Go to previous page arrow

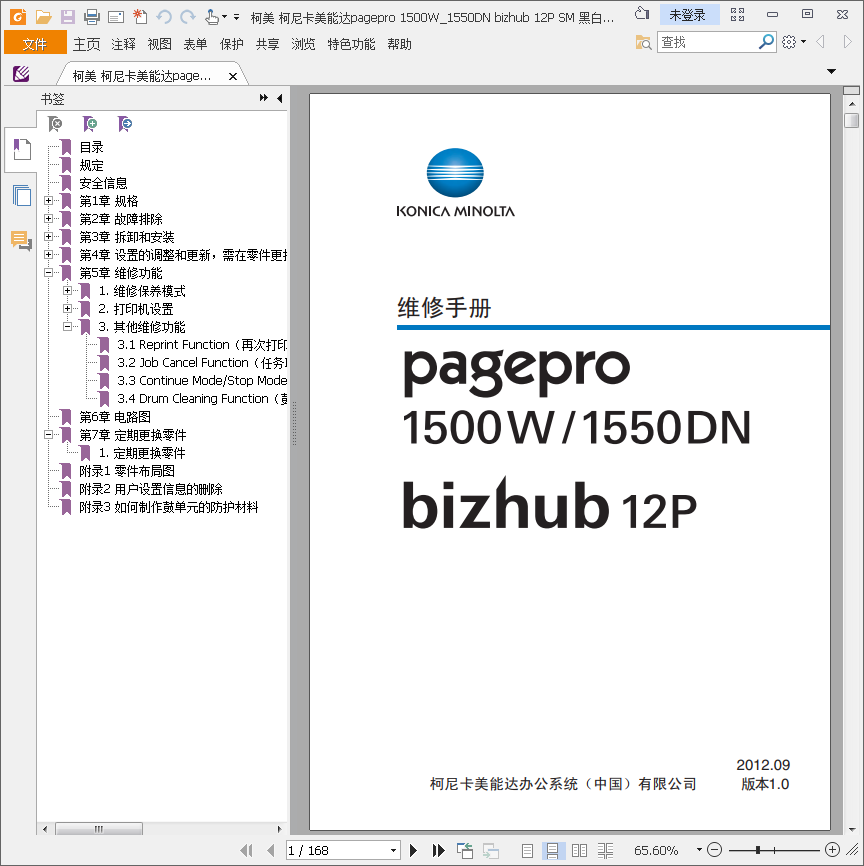tap(270, 850)
